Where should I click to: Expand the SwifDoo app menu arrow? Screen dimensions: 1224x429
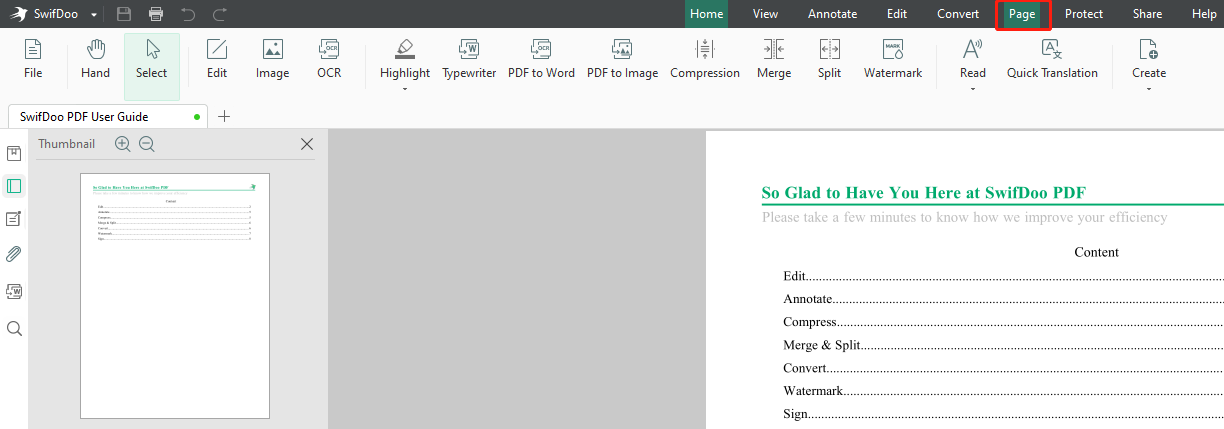coord(94,15)
